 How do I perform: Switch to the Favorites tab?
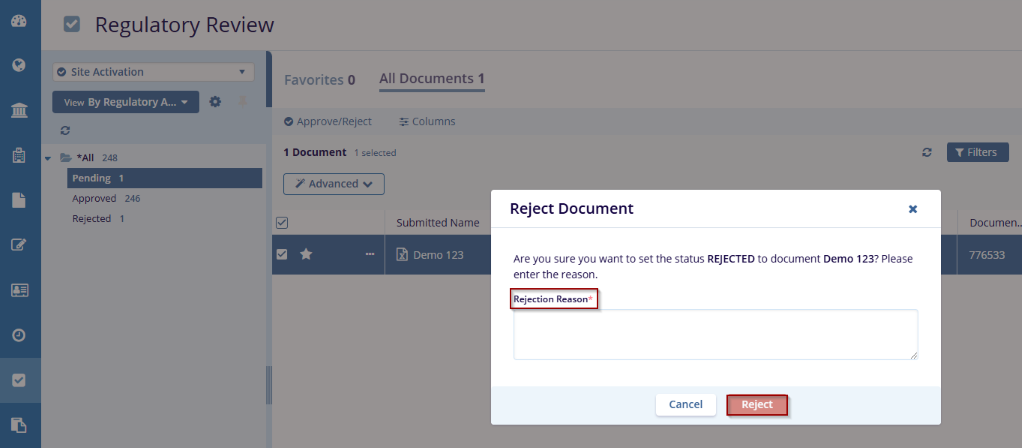pos(319,79)
